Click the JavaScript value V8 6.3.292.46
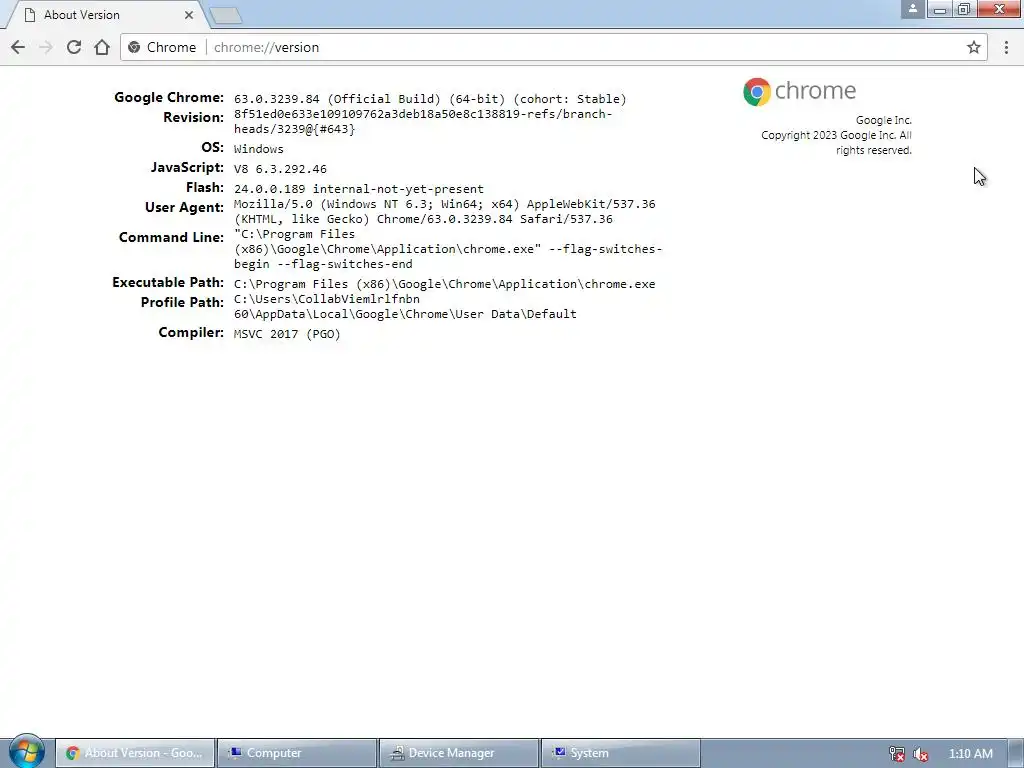Viewport: 1024px width, 768px height. coord(280,168)
